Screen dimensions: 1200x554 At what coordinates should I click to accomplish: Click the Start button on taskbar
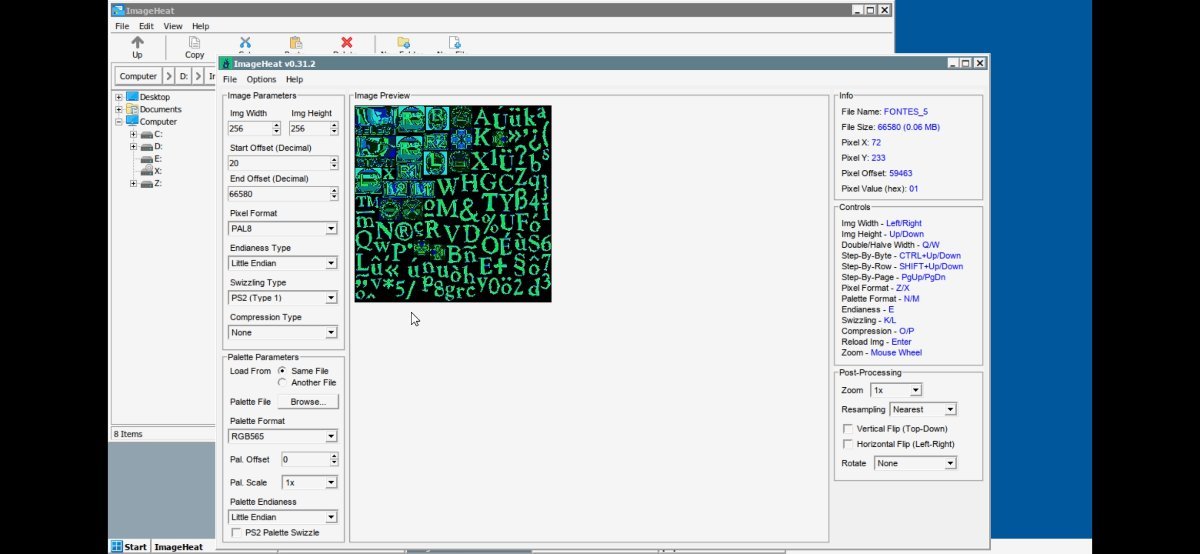130,547
